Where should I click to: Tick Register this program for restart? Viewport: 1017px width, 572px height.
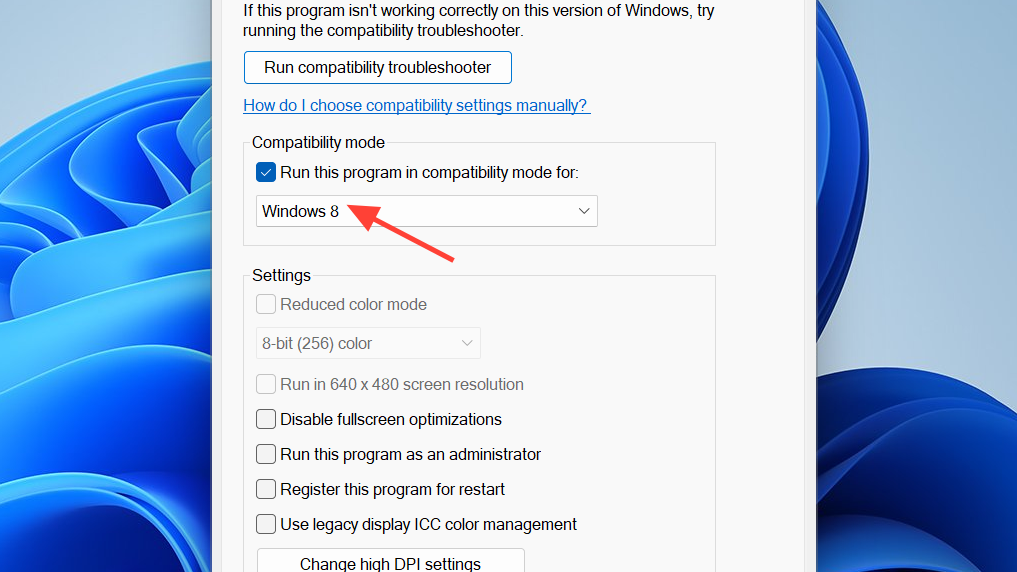(x=266, y=489)
